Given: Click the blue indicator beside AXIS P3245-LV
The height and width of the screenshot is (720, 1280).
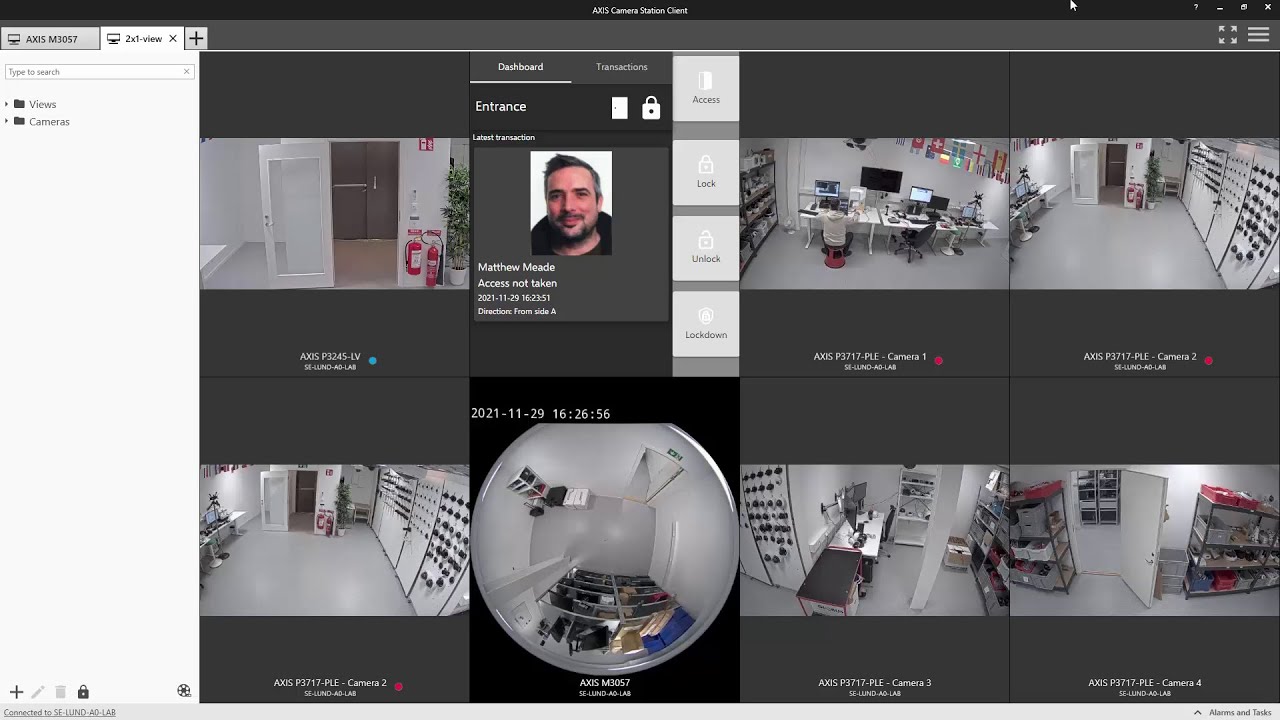Looking at the screenshot, I should click(x=373, y=360).
